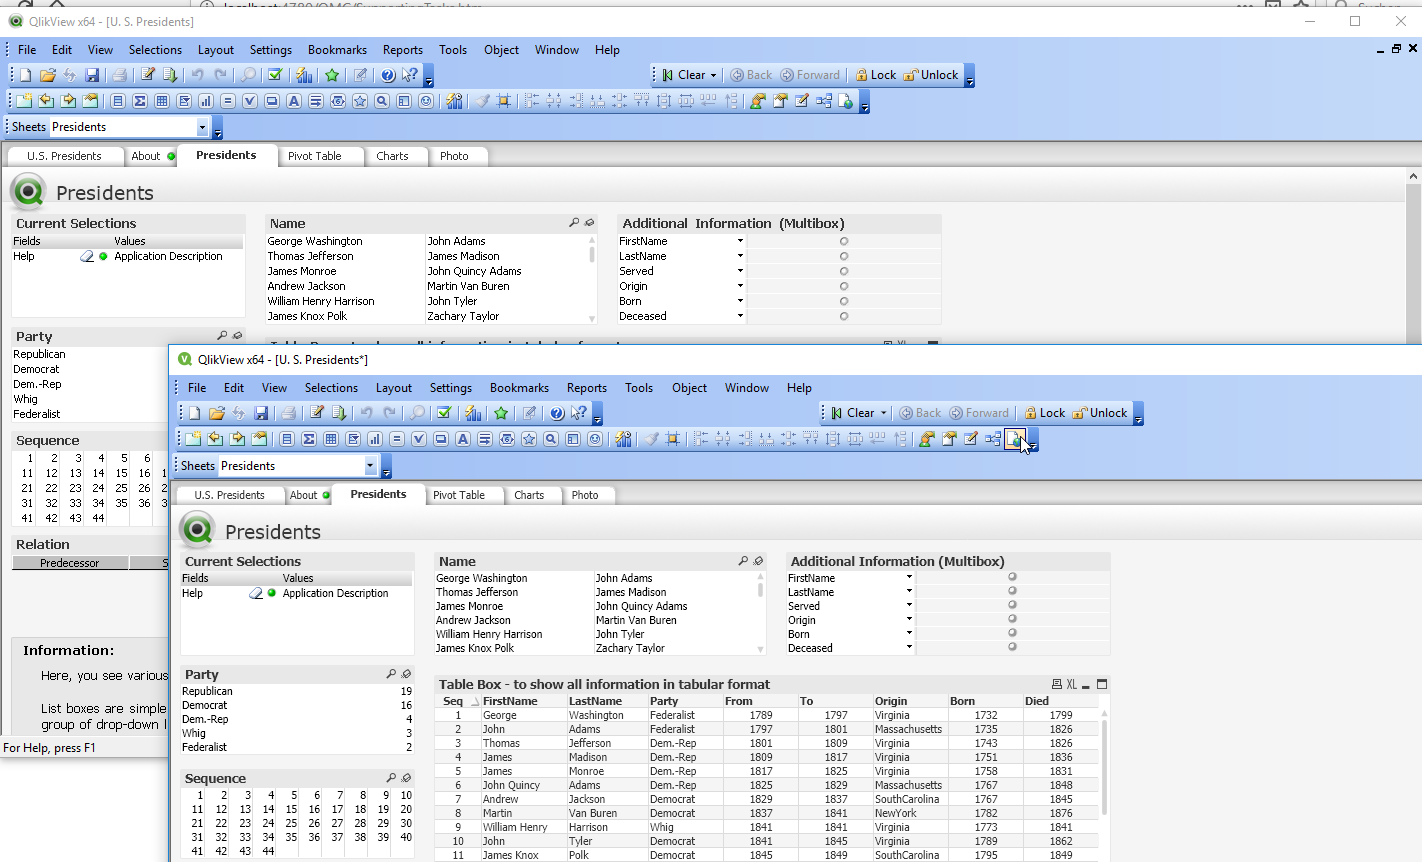Click Save disk icon in front window
The width and height of the screenshot is (1422, 862).
[261, 413]
